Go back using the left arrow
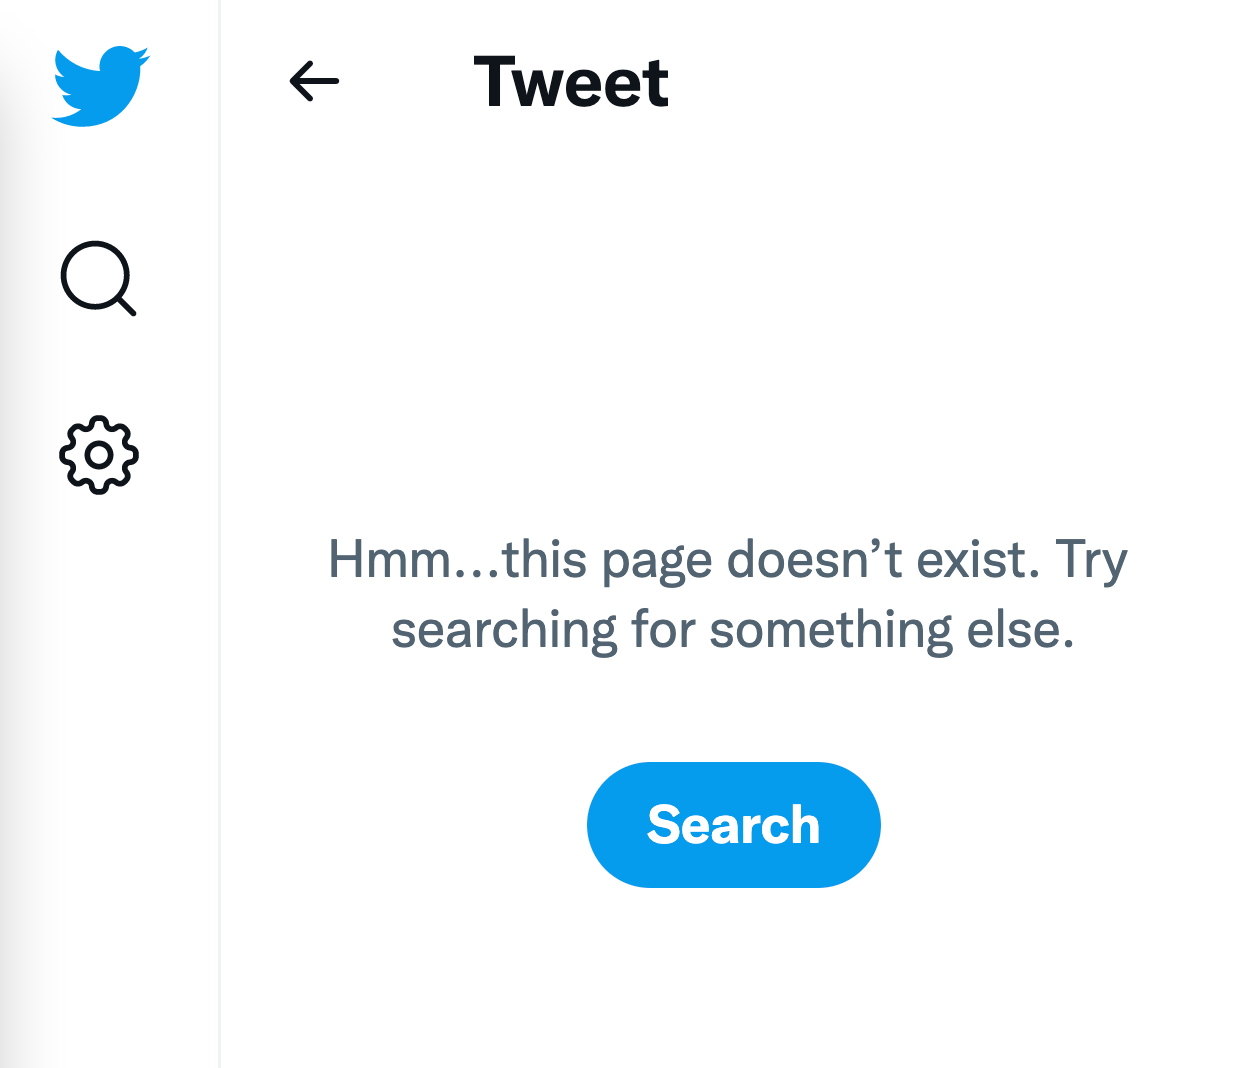The height and width of the screenshot is (1068, 1242). (x=314, y=81)
